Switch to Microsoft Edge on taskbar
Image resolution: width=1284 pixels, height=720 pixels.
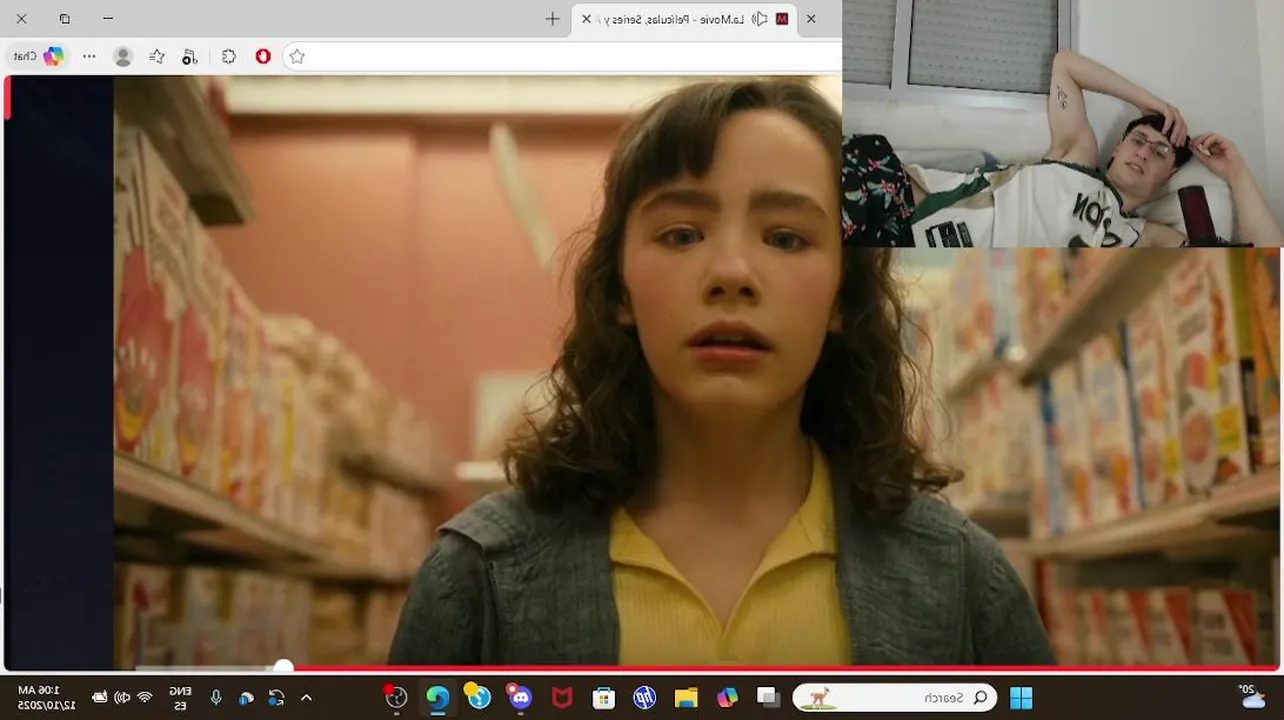point(437,697)
